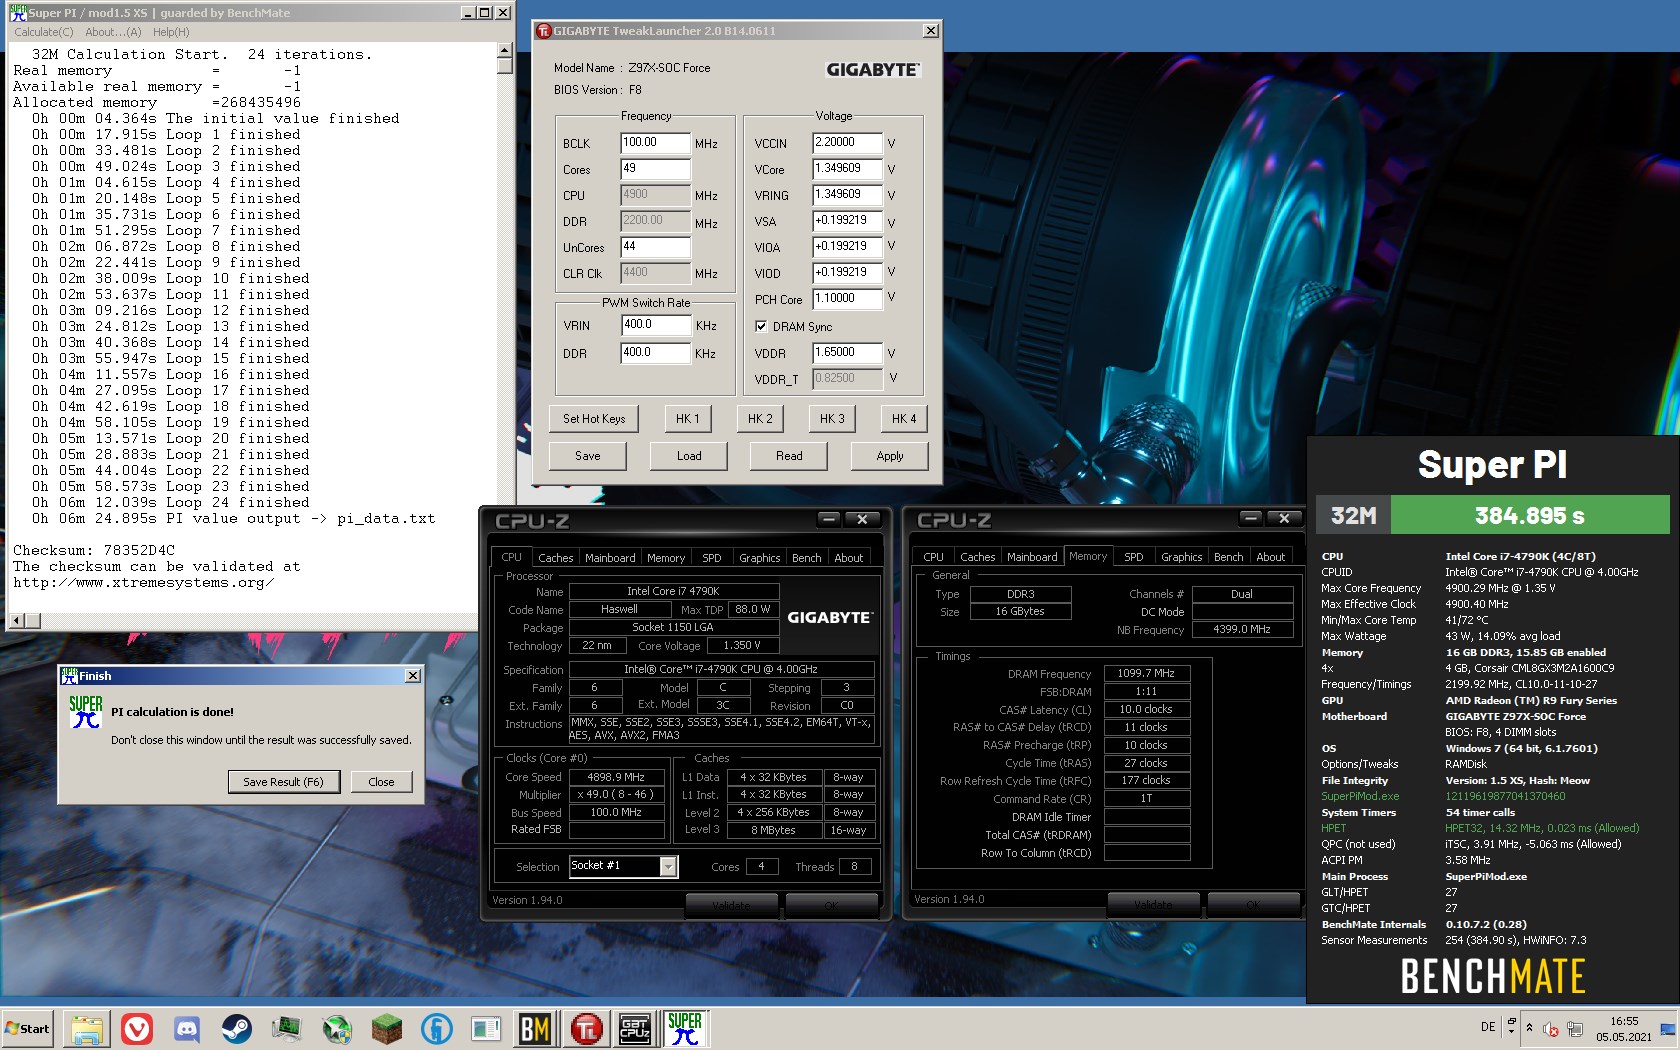The image size is (1680, 1050).
Task: Switch to Super PI taskbar icon
Action: [x=686, y=1028]
